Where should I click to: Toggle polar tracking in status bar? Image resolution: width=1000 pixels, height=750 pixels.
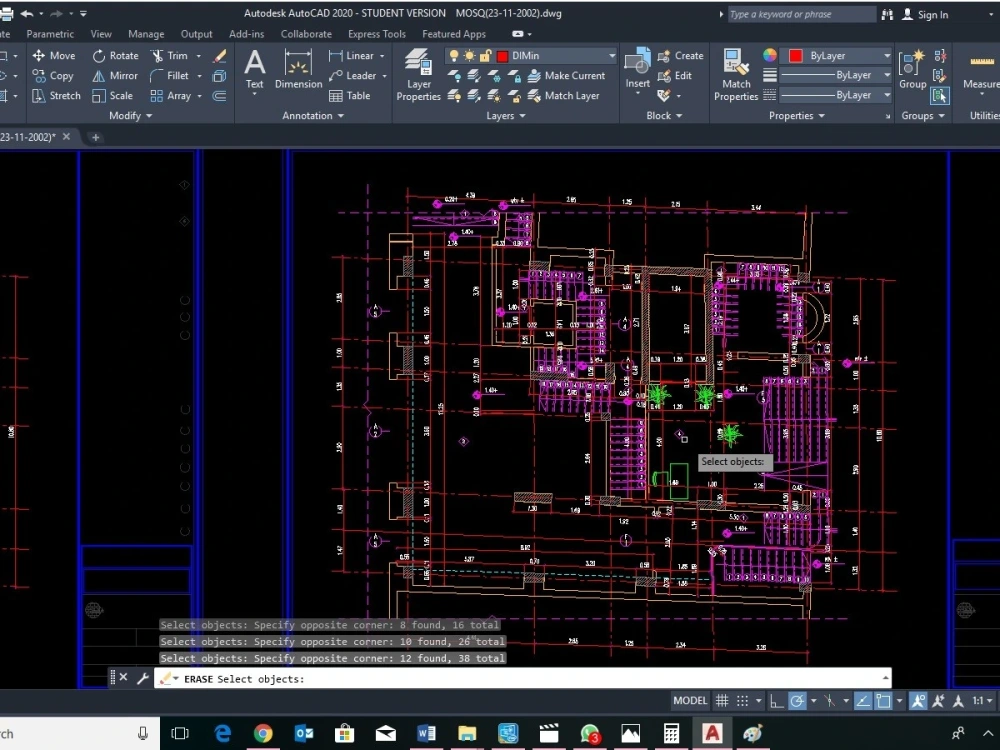[x=797, y=700]
